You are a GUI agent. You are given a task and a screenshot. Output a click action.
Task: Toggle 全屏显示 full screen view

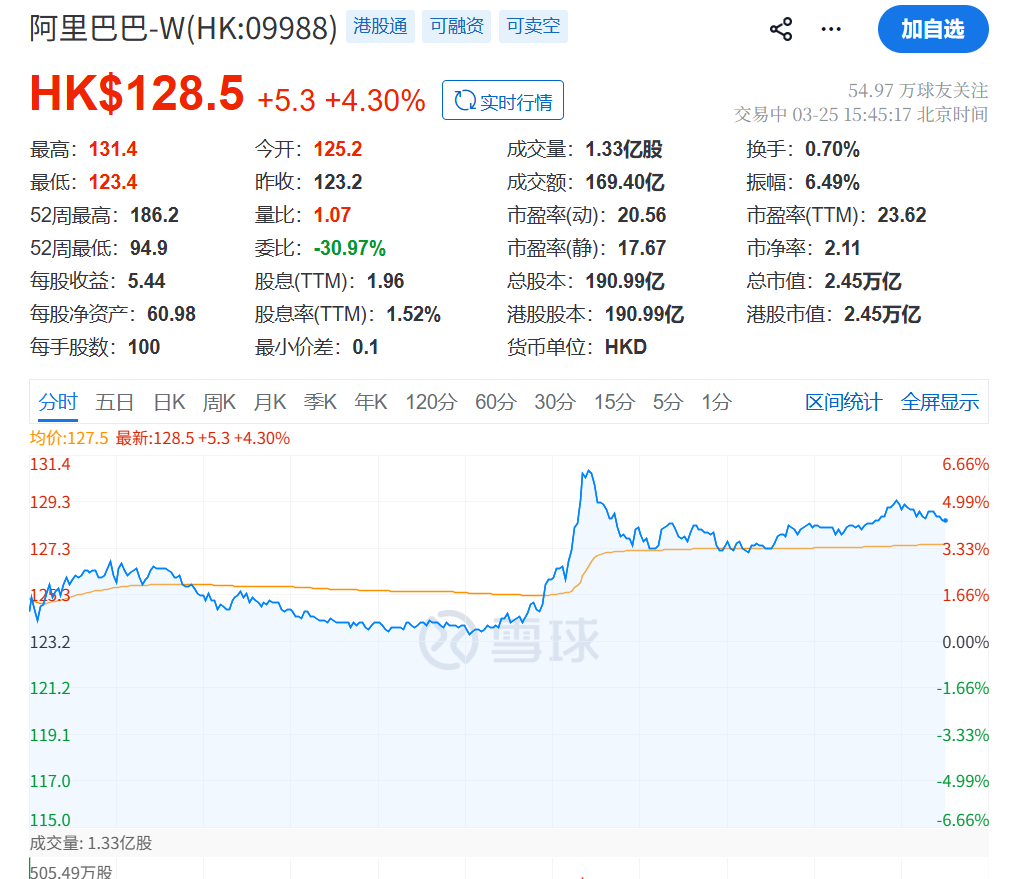pos(940,400)
